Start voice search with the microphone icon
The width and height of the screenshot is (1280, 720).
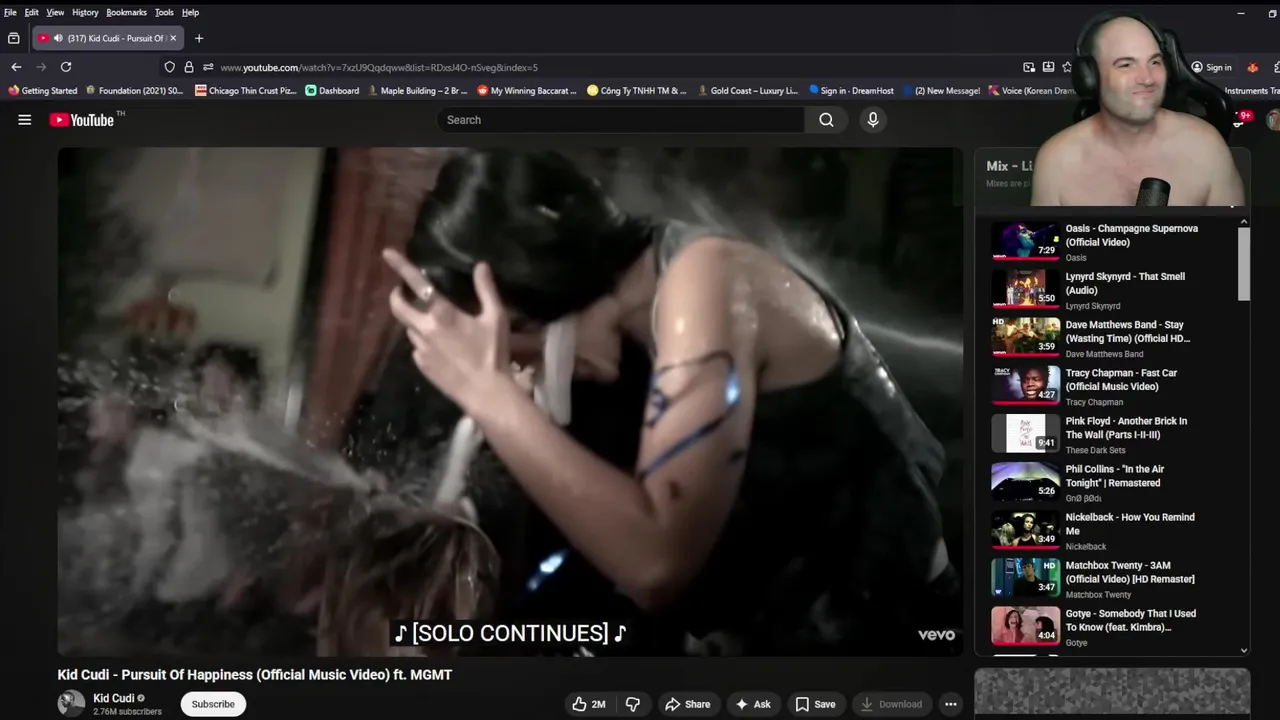pos(873,120)
